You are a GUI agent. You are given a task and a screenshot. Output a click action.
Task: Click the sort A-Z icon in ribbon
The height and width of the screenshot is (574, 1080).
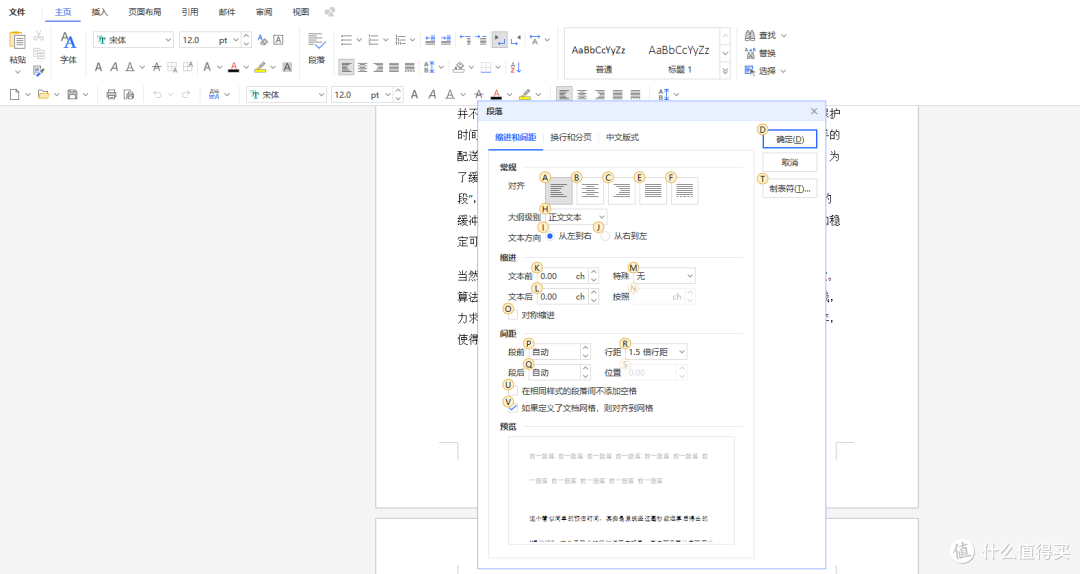pos(516,67)
